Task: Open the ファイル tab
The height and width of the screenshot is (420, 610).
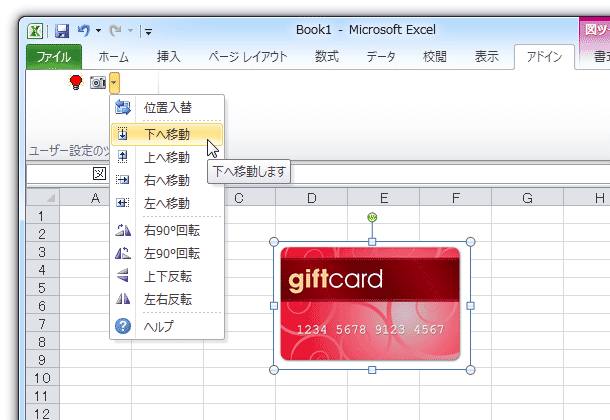Action: coord(54,57)
